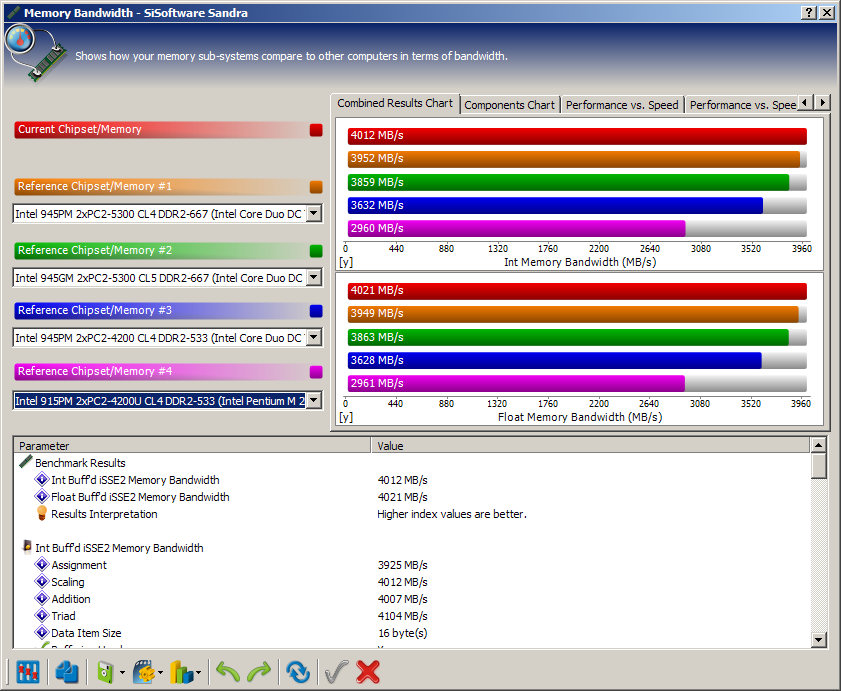Select the Benchmark Results row
This screenshot has width=841, height=691.
[x=412, y=462]
